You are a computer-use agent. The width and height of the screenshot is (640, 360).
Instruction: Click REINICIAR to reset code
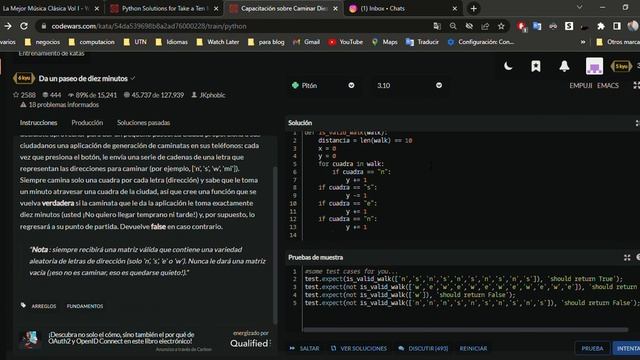coord(473,348)
